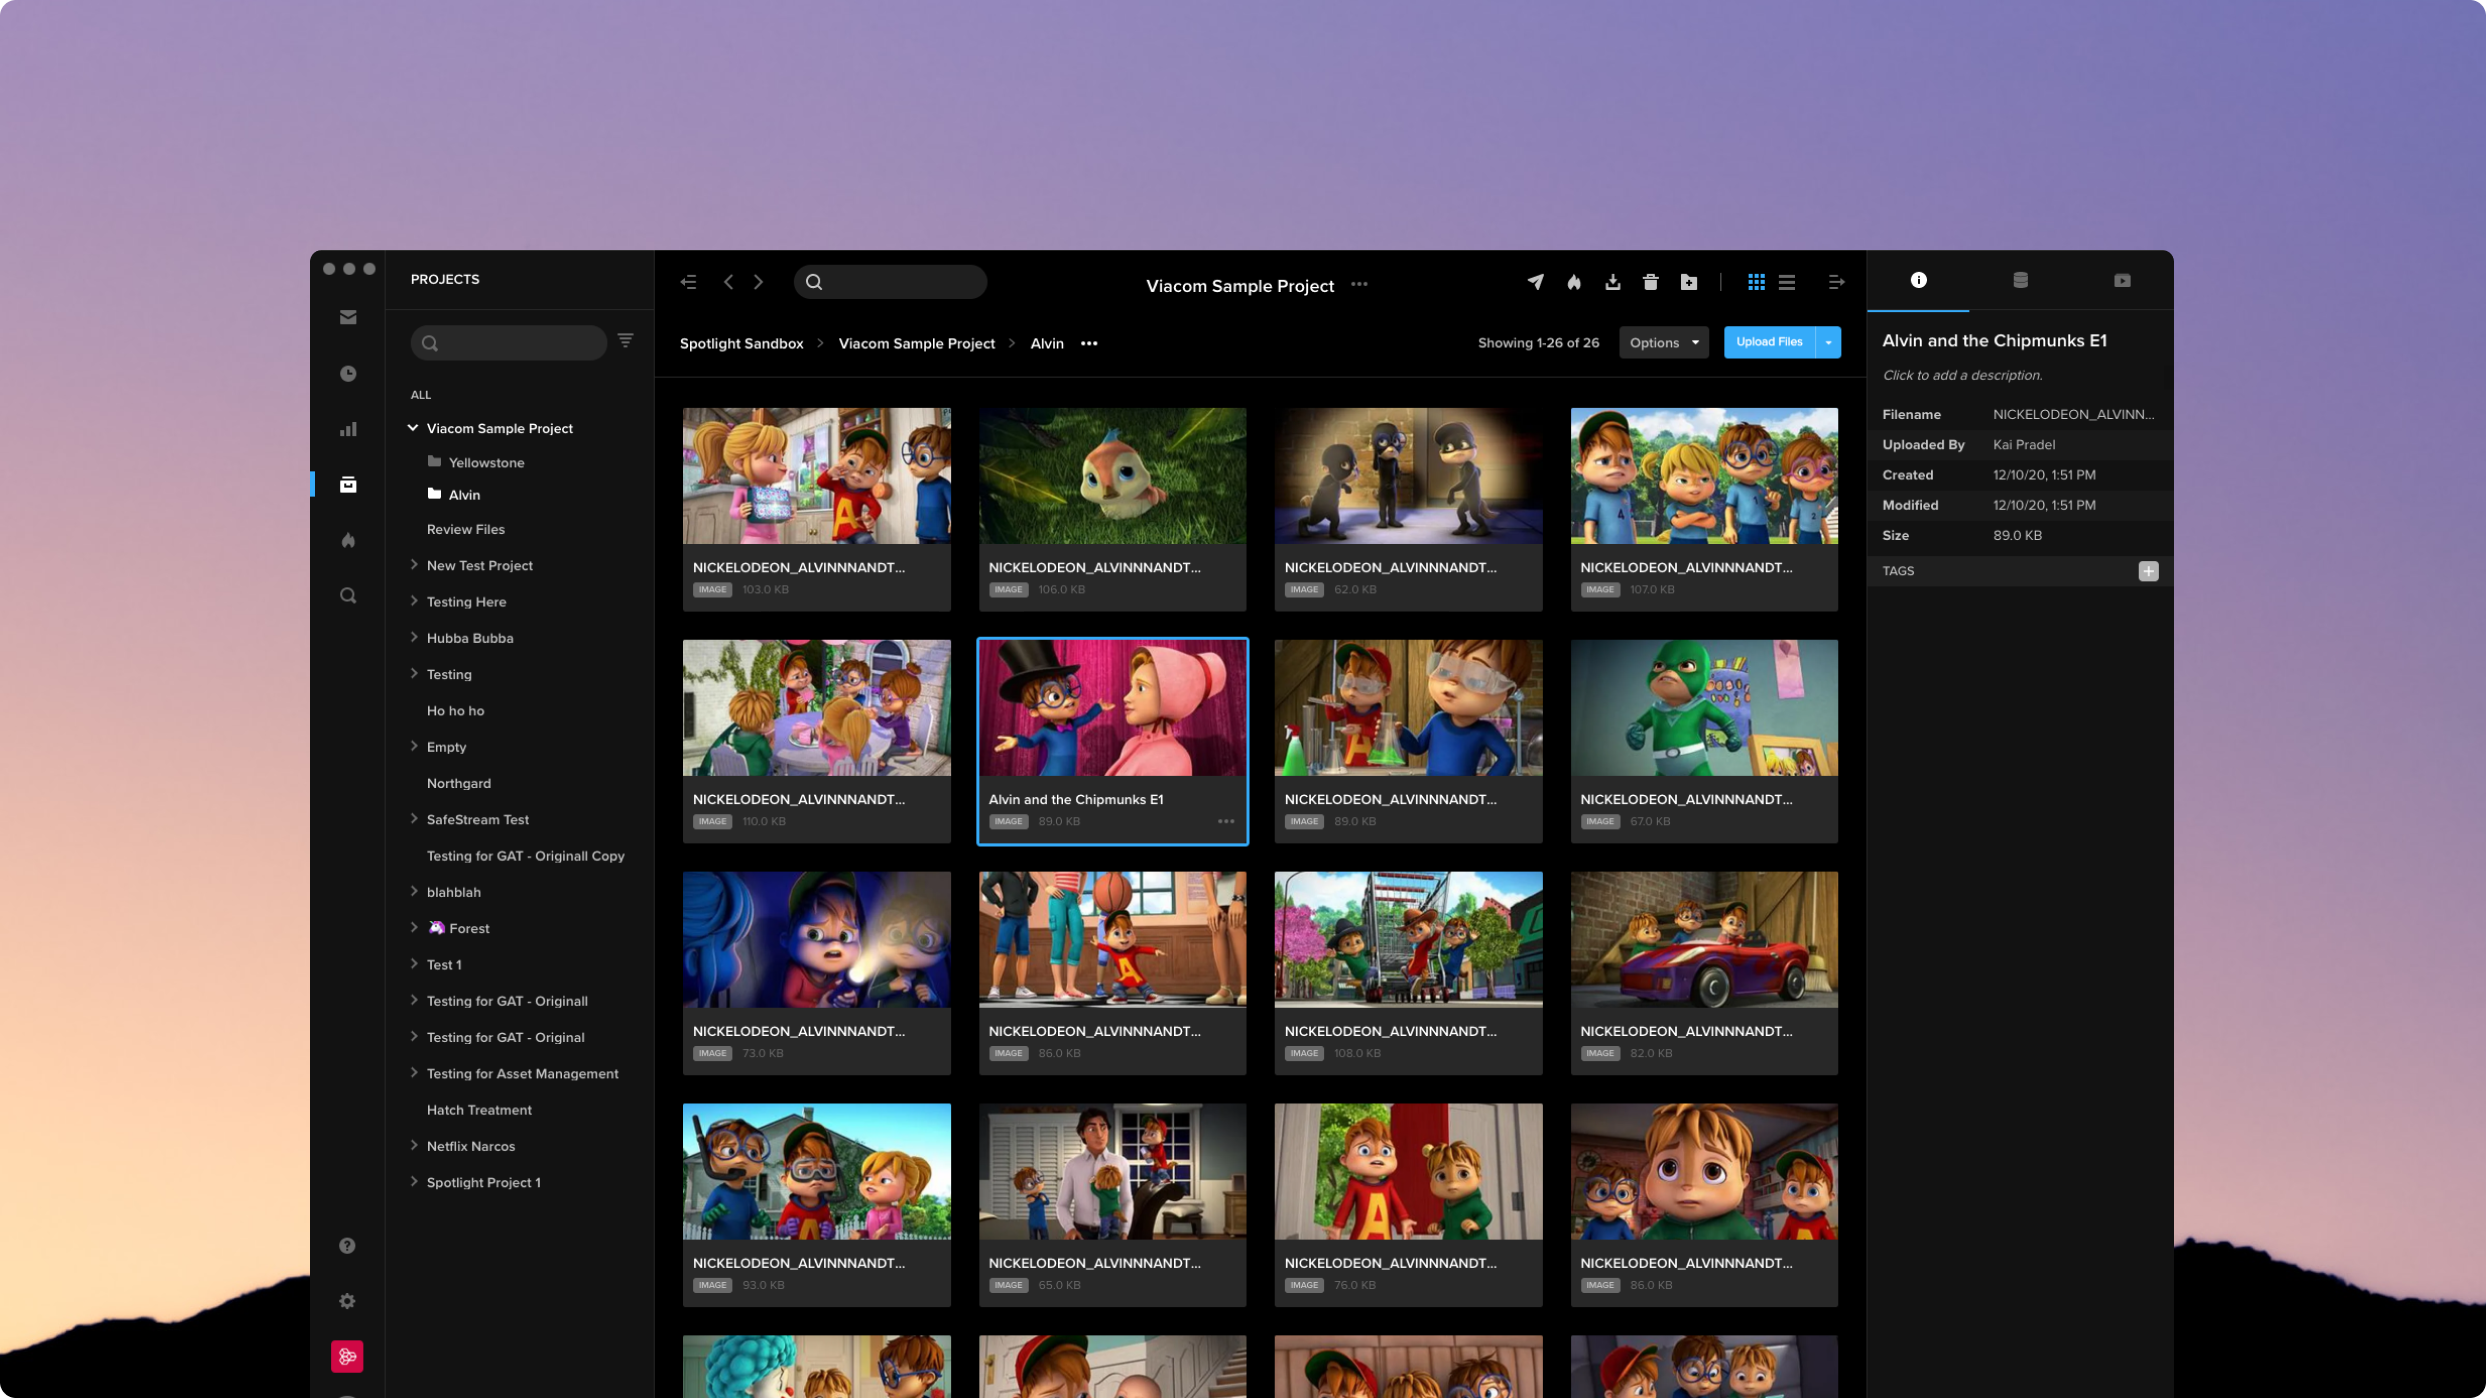This screenshot has height=1398, width=2486.
Task: Select the mail/inbox icon in the left rail
Action: [348, 317]
